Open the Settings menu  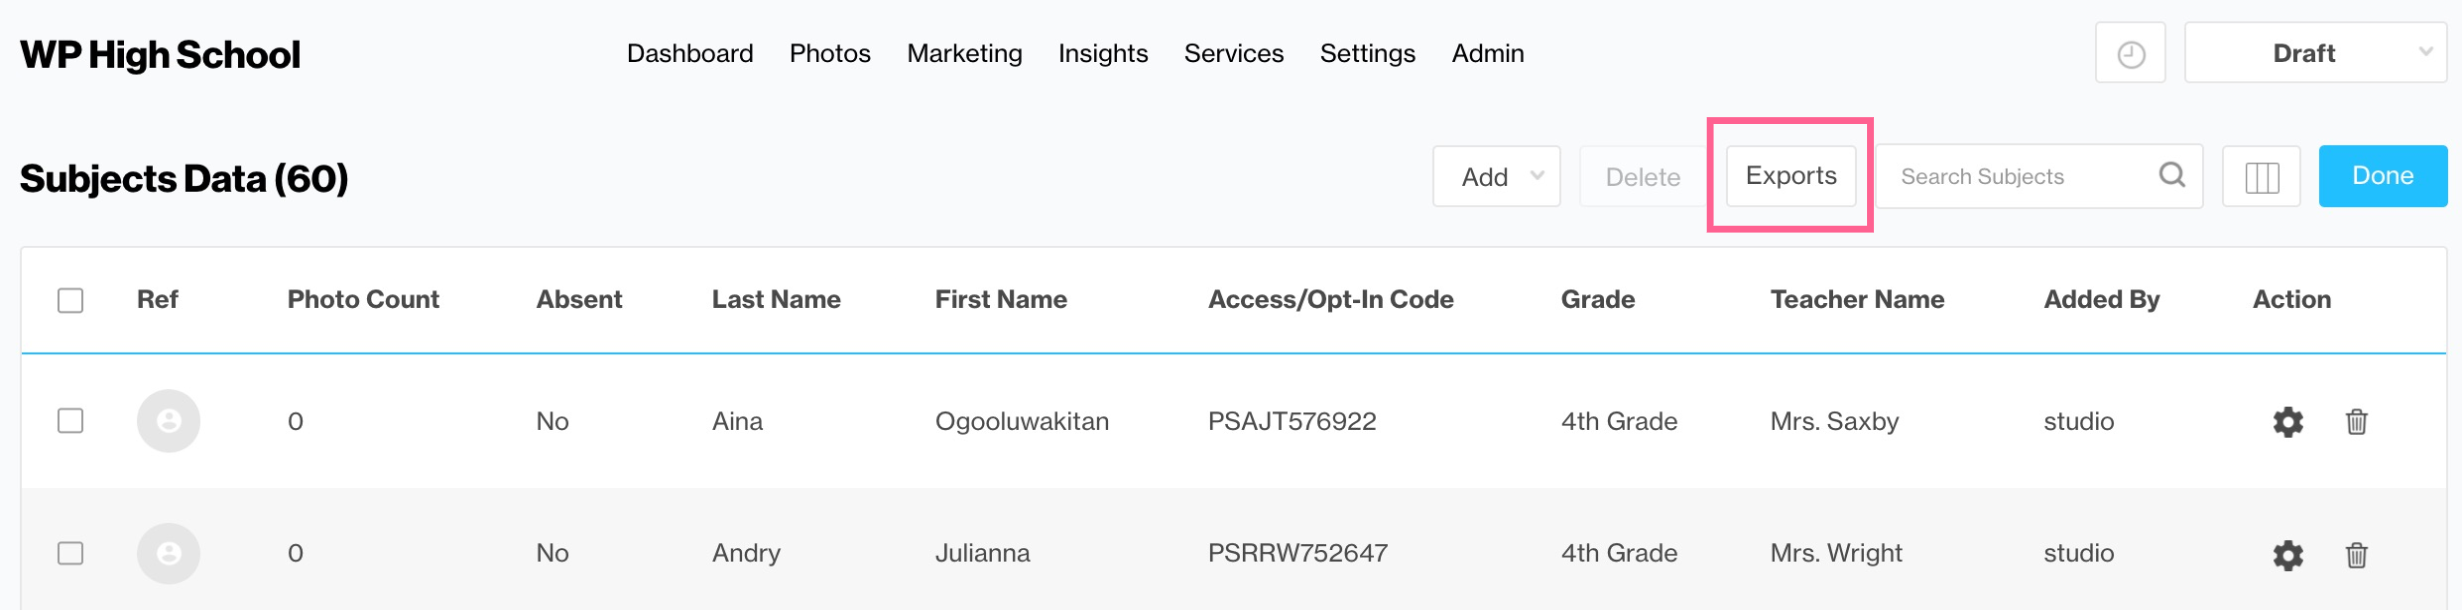coord(1367,53)
